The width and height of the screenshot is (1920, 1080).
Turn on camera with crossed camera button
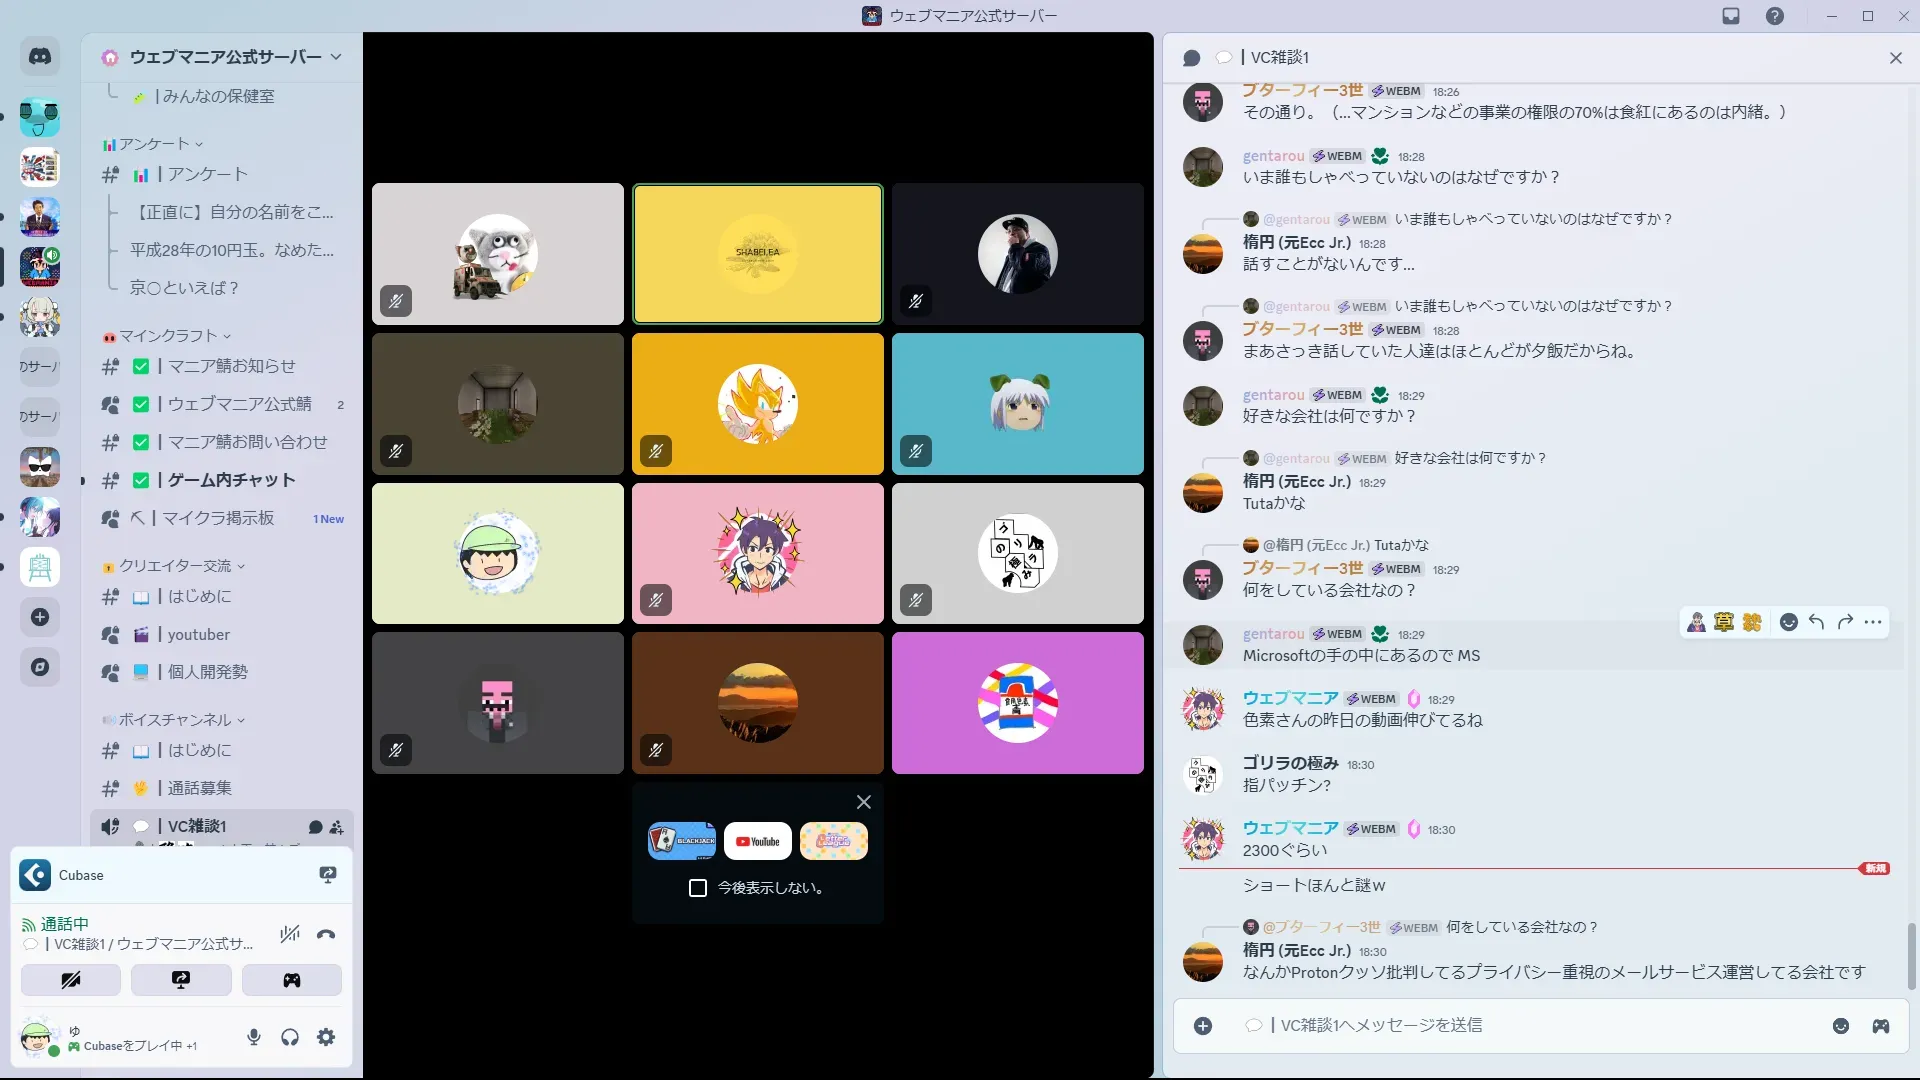[x=71, y=980]
